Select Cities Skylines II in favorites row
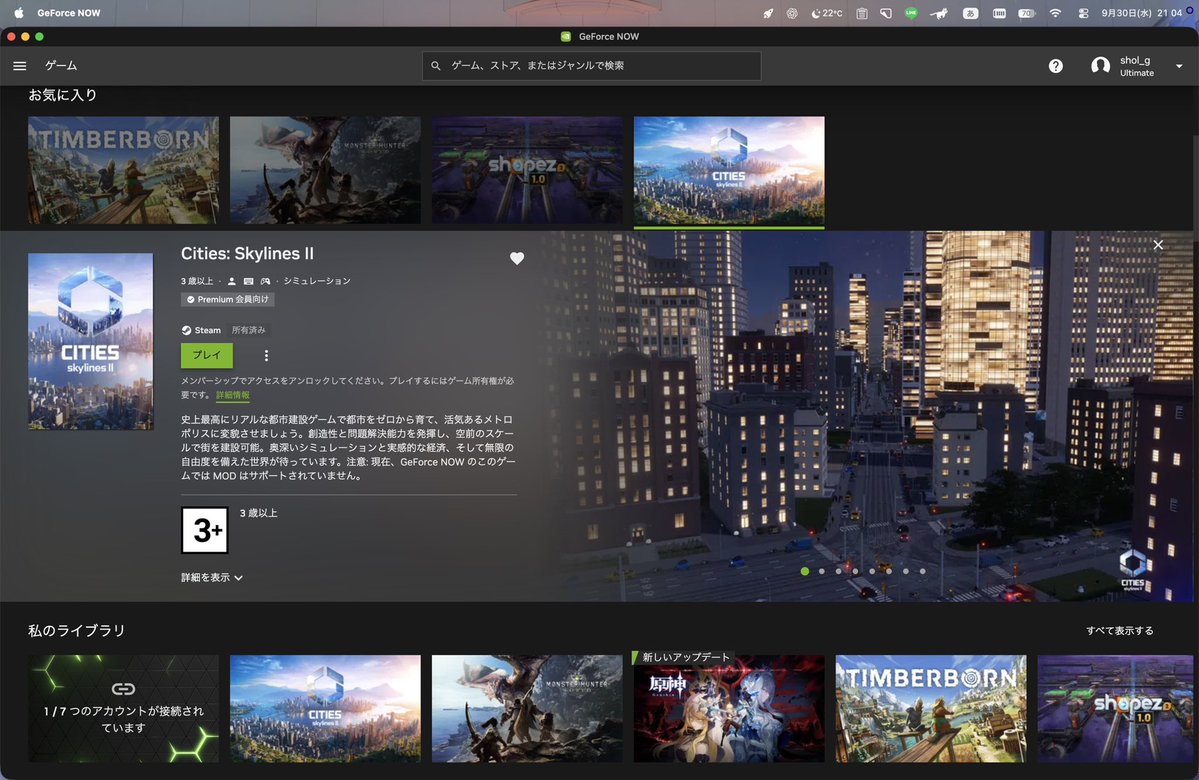This screenshot has width=1199, height=780. tap(729, 170)
